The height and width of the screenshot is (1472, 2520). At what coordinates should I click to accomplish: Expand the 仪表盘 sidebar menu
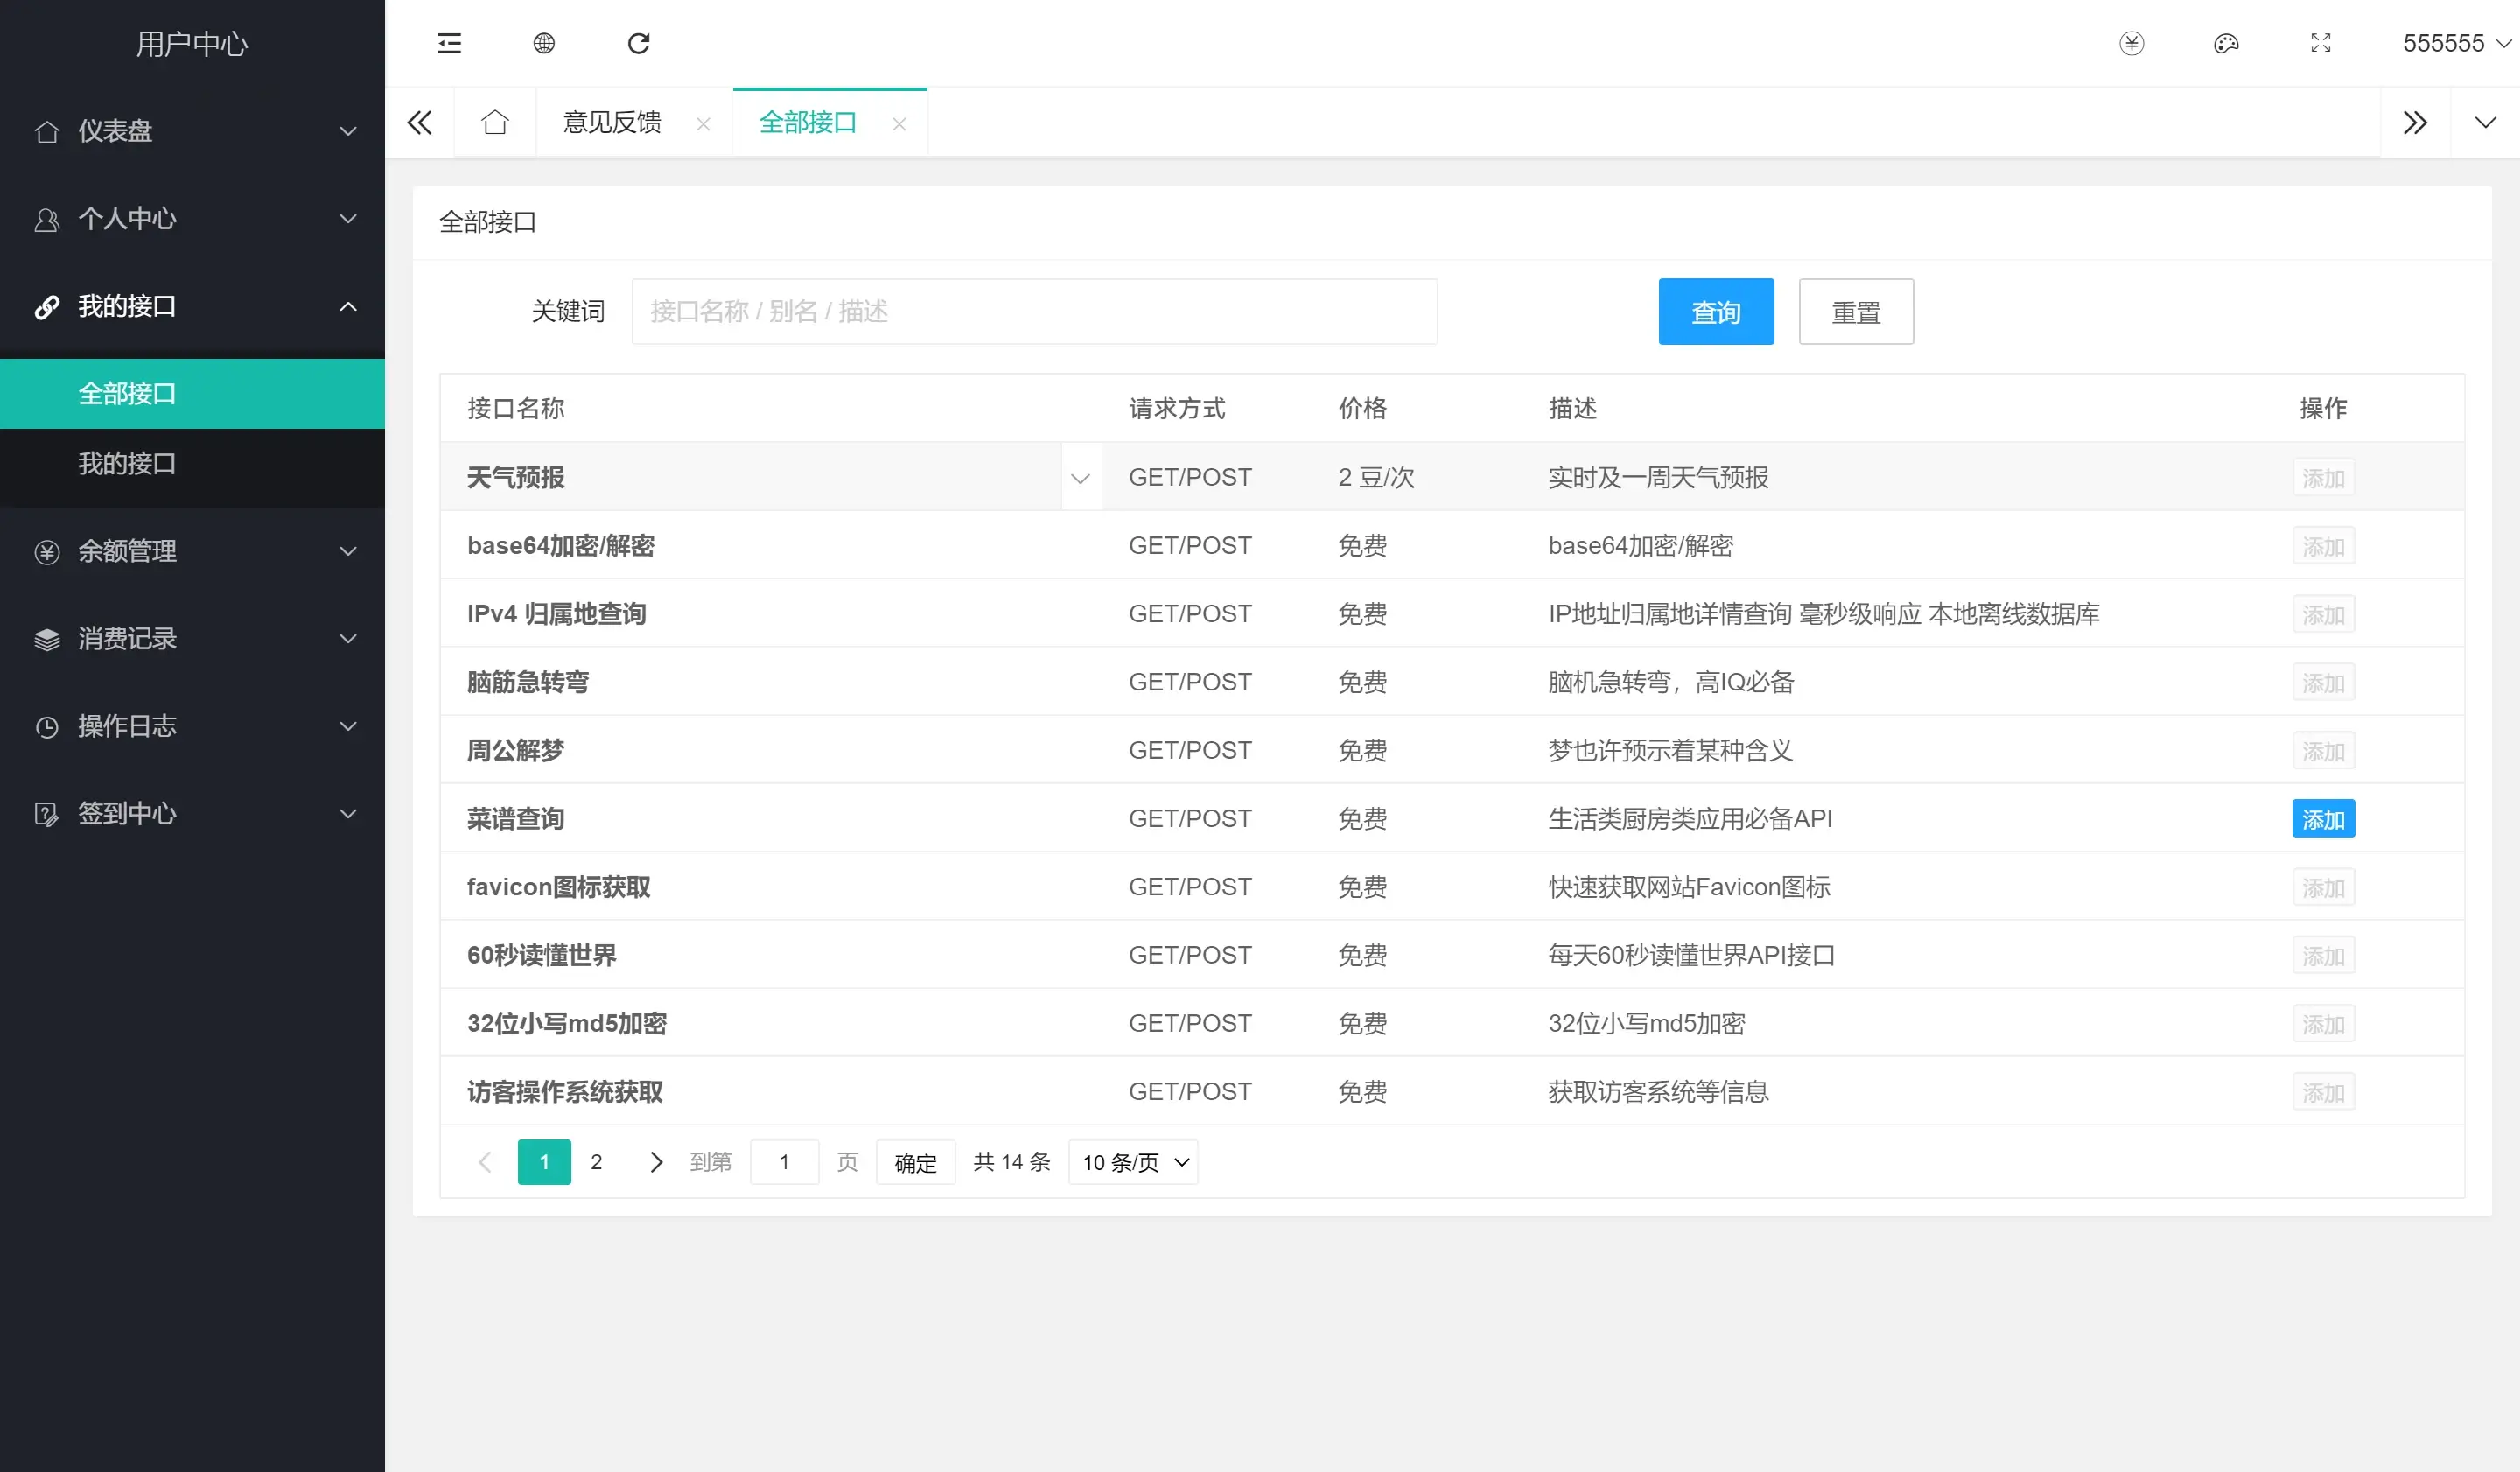(192, 131)
